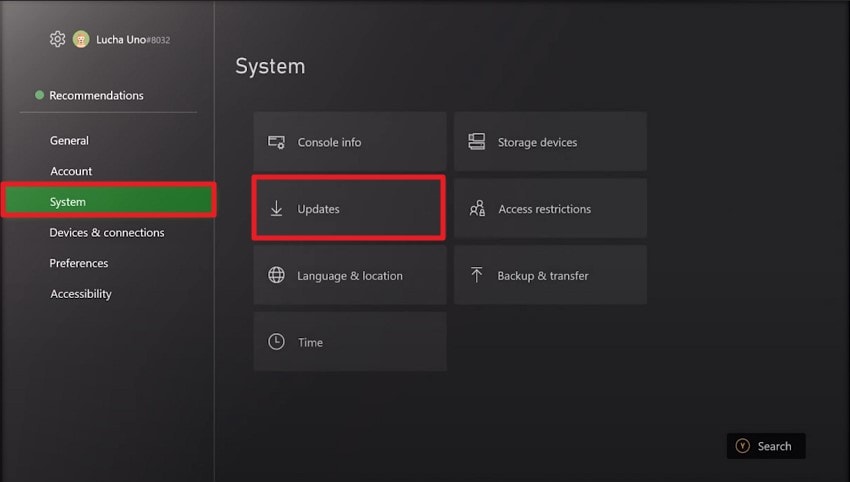The height and width of the screenshot is (482, 850).
Task: Click the System page heading
Action: coord(270,67)
